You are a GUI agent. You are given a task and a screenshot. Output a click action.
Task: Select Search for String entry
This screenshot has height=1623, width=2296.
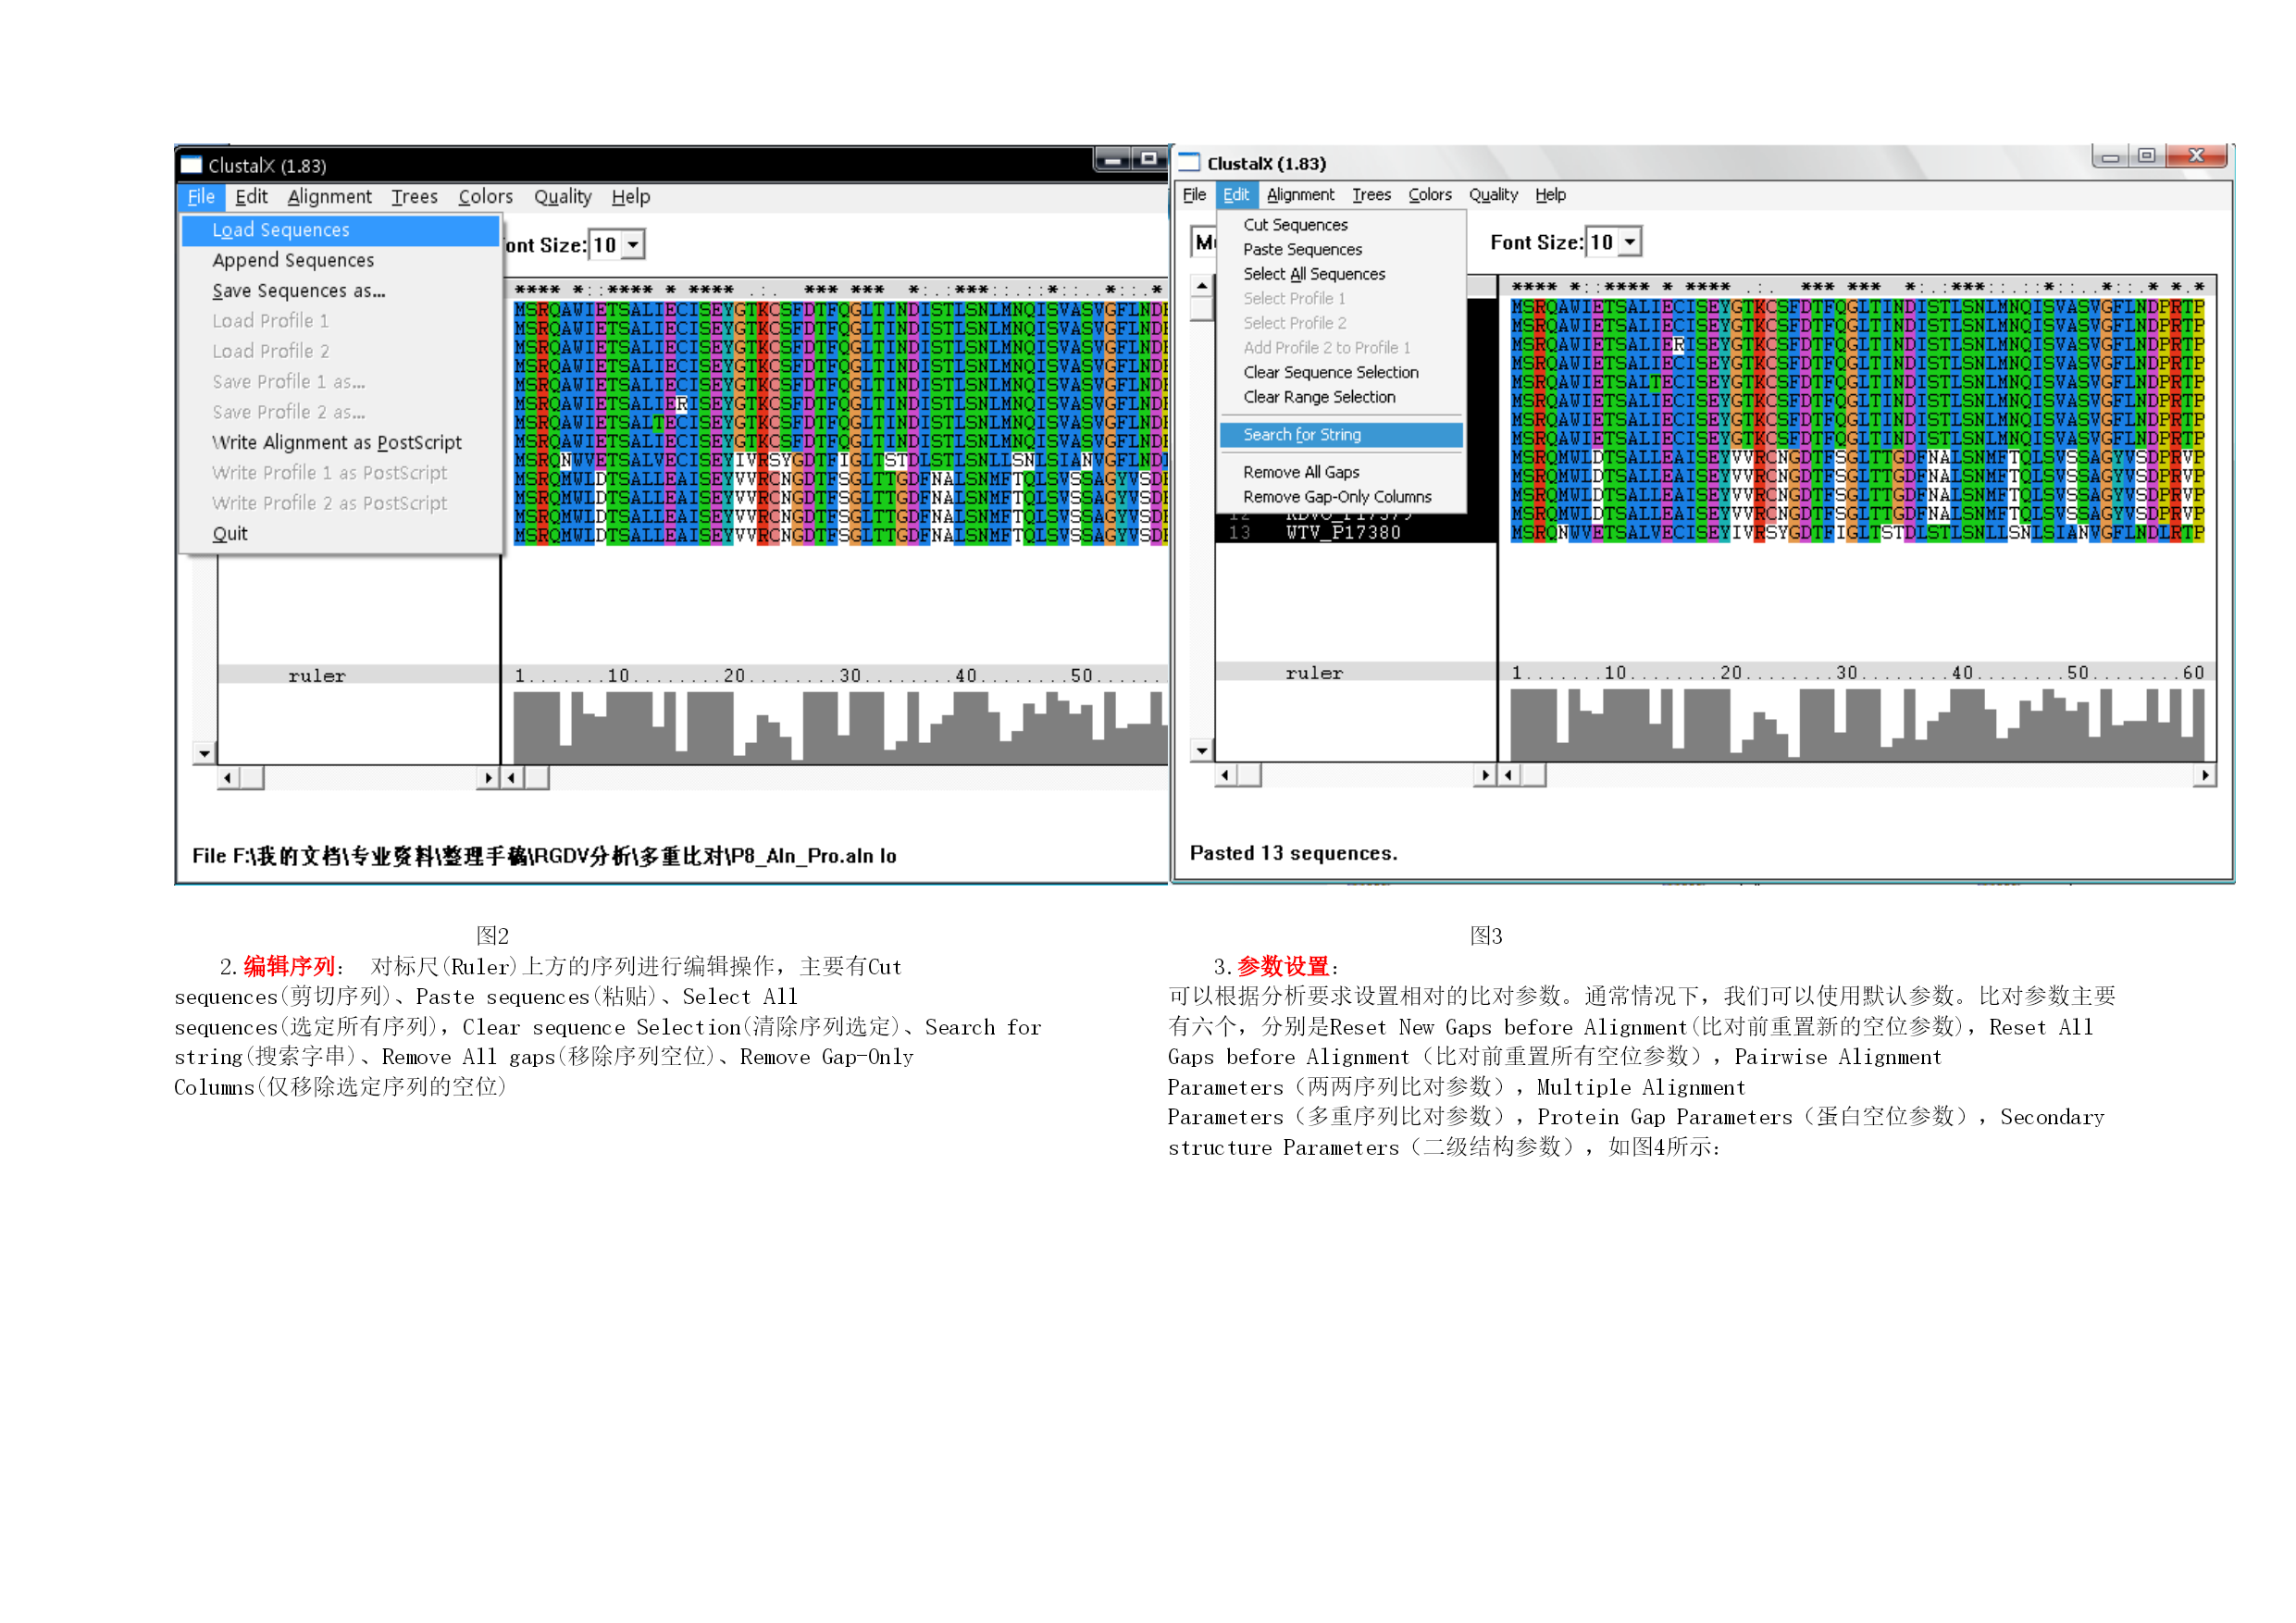click(x=1341, y=435)
